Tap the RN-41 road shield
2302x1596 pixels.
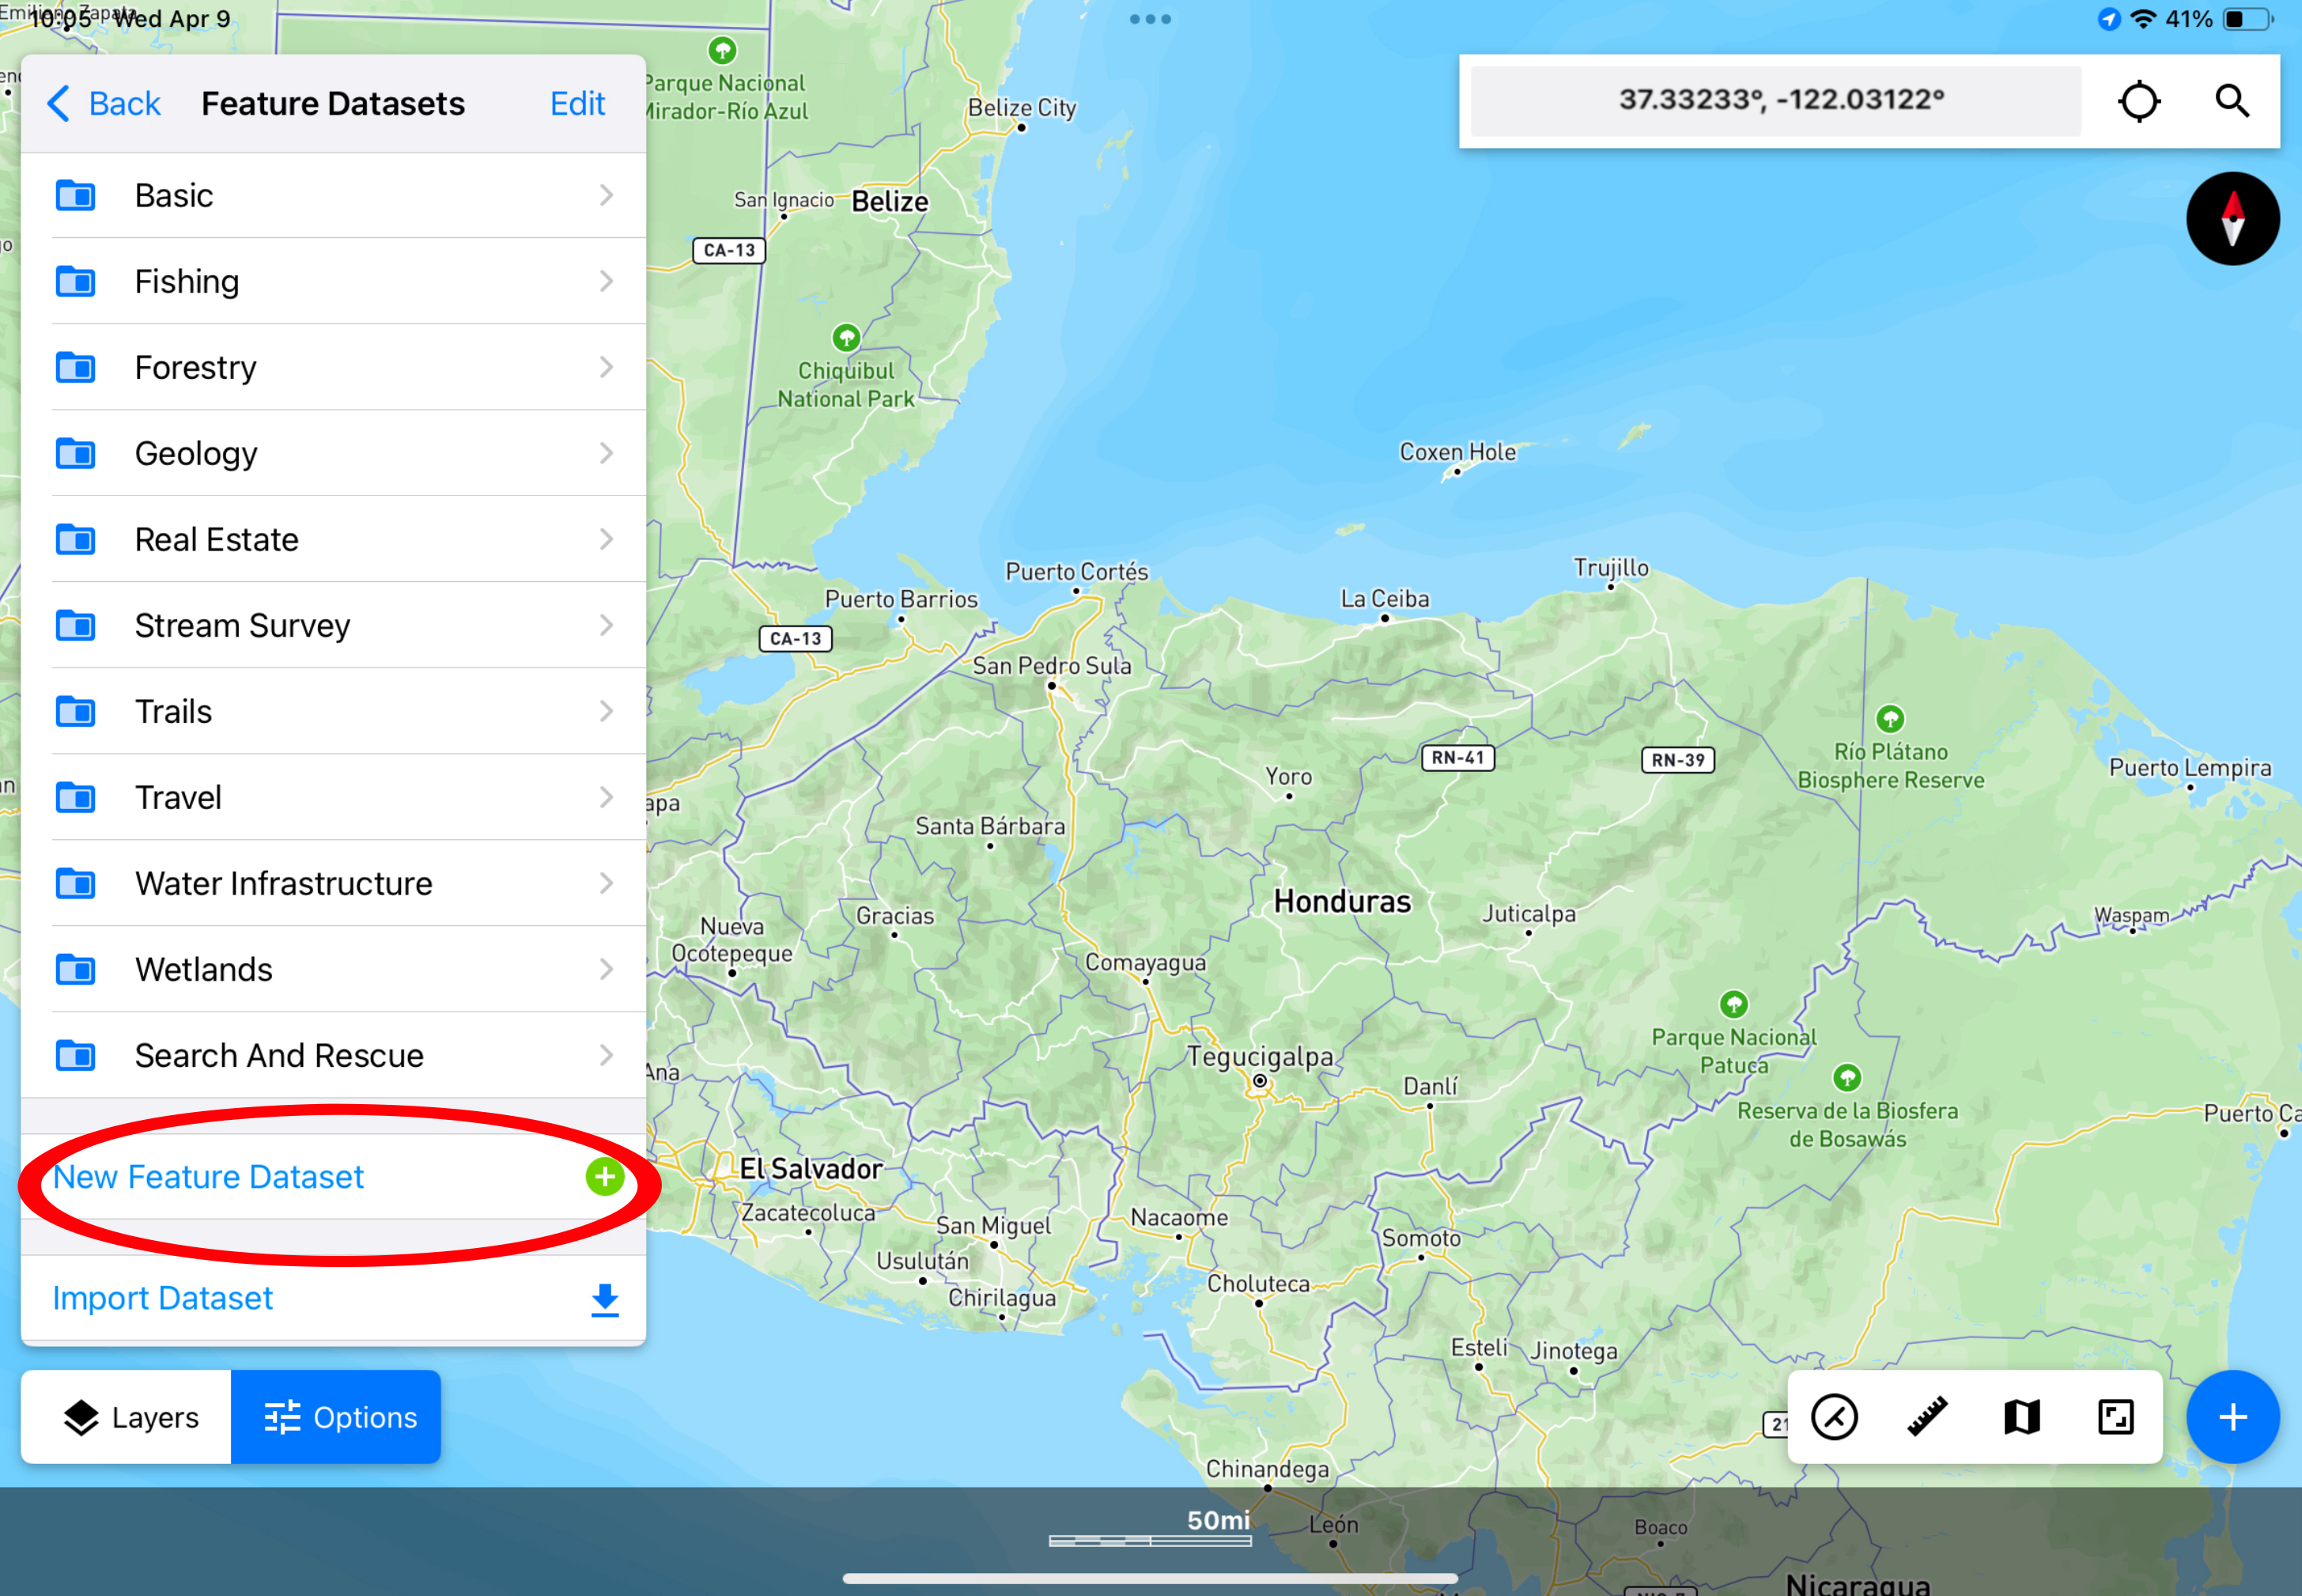pos(1458,758)
